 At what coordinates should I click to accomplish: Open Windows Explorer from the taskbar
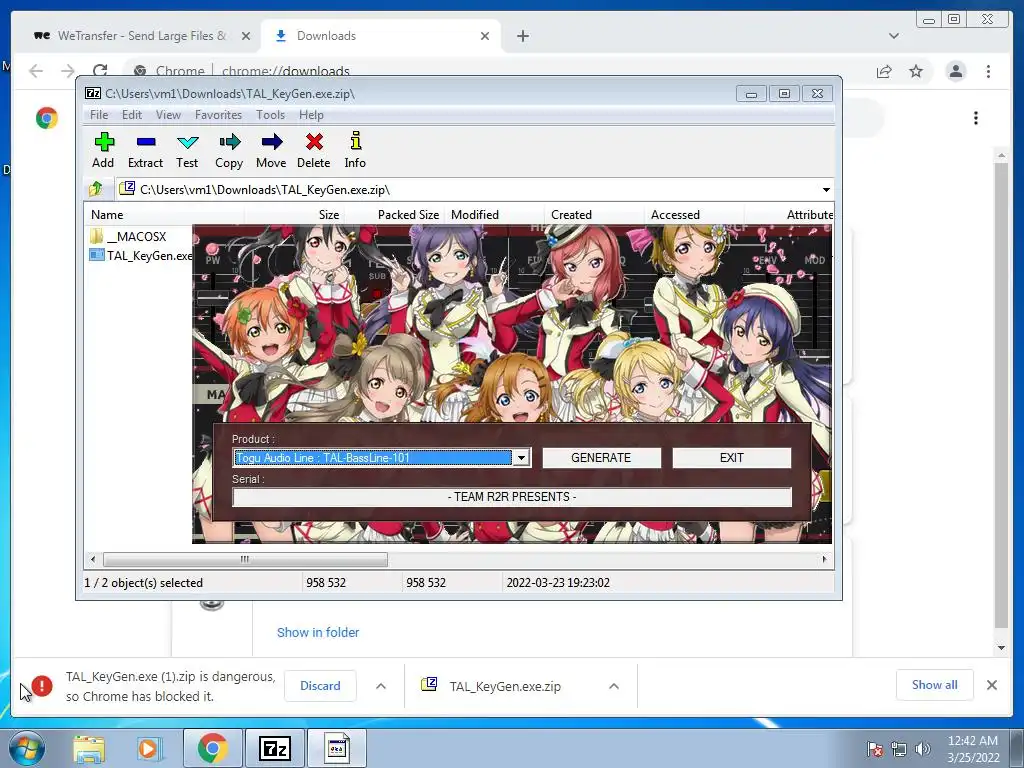pos(89,749)
